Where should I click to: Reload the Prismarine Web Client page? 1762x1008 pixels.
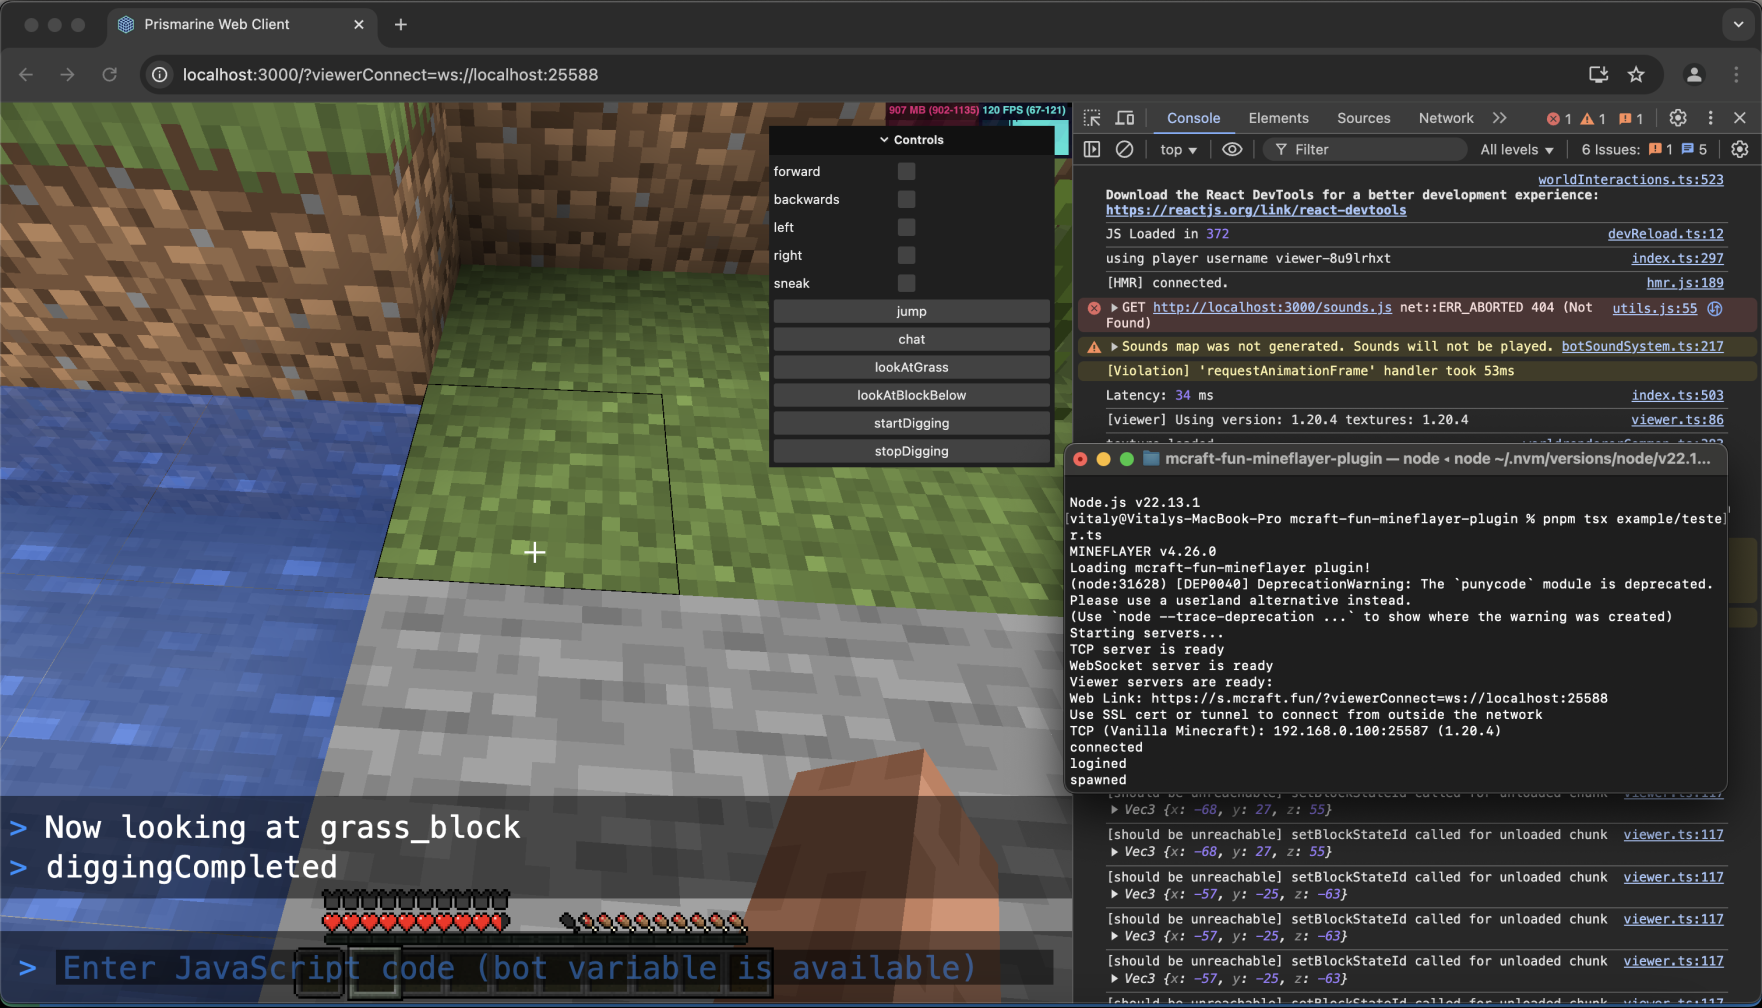point(110,75)
